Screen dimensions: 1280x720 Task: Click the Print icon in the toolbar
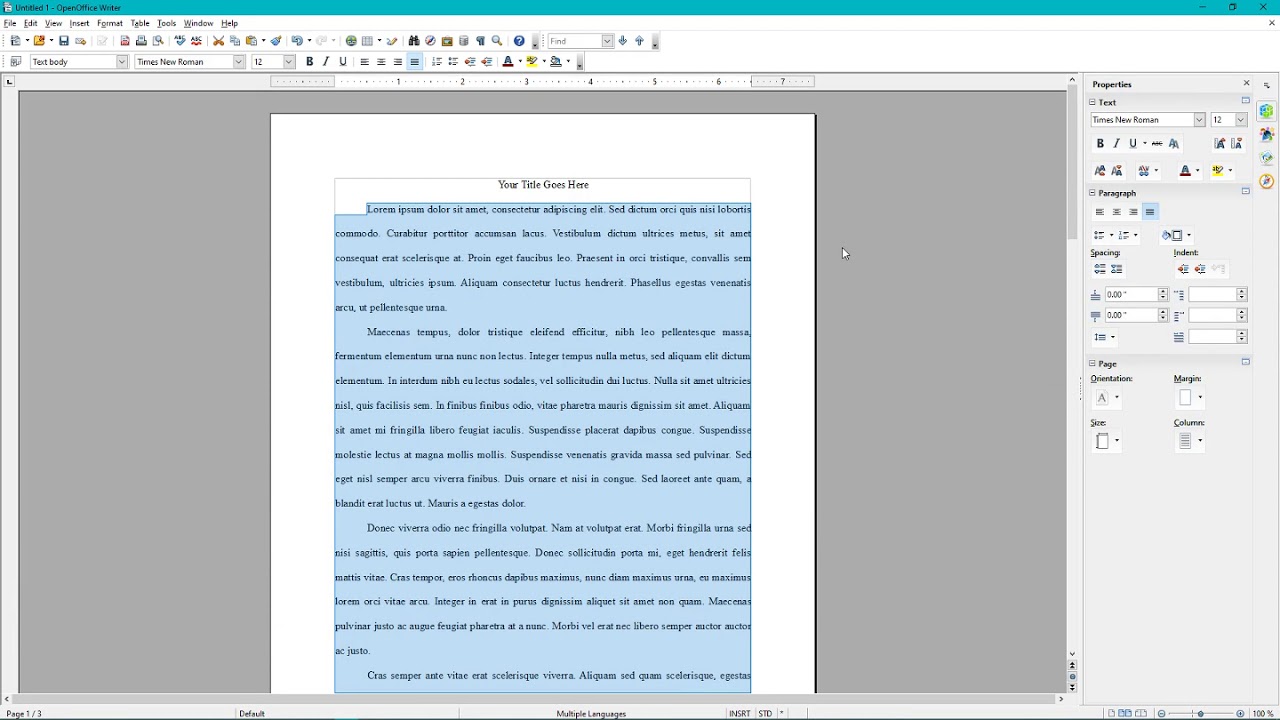[141, 41]
